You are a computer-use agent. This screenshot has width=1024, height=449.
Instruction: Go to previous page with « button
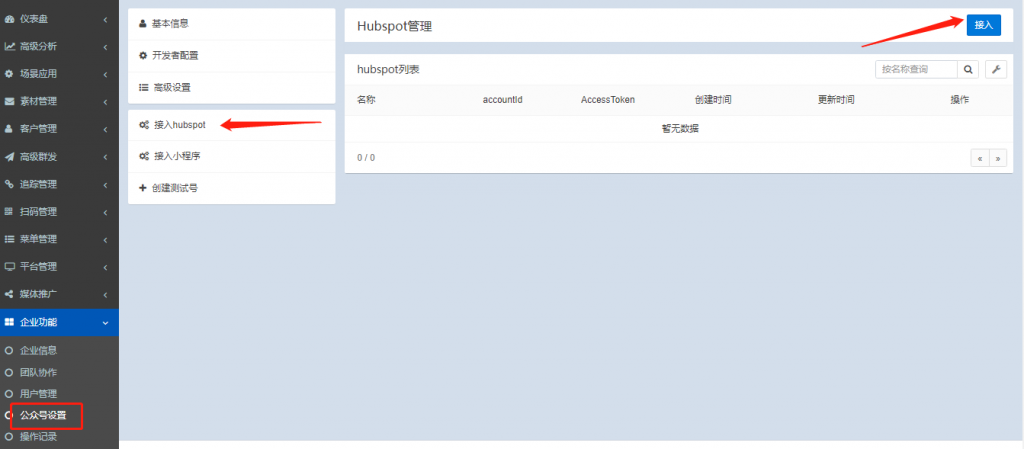point(980,158)
